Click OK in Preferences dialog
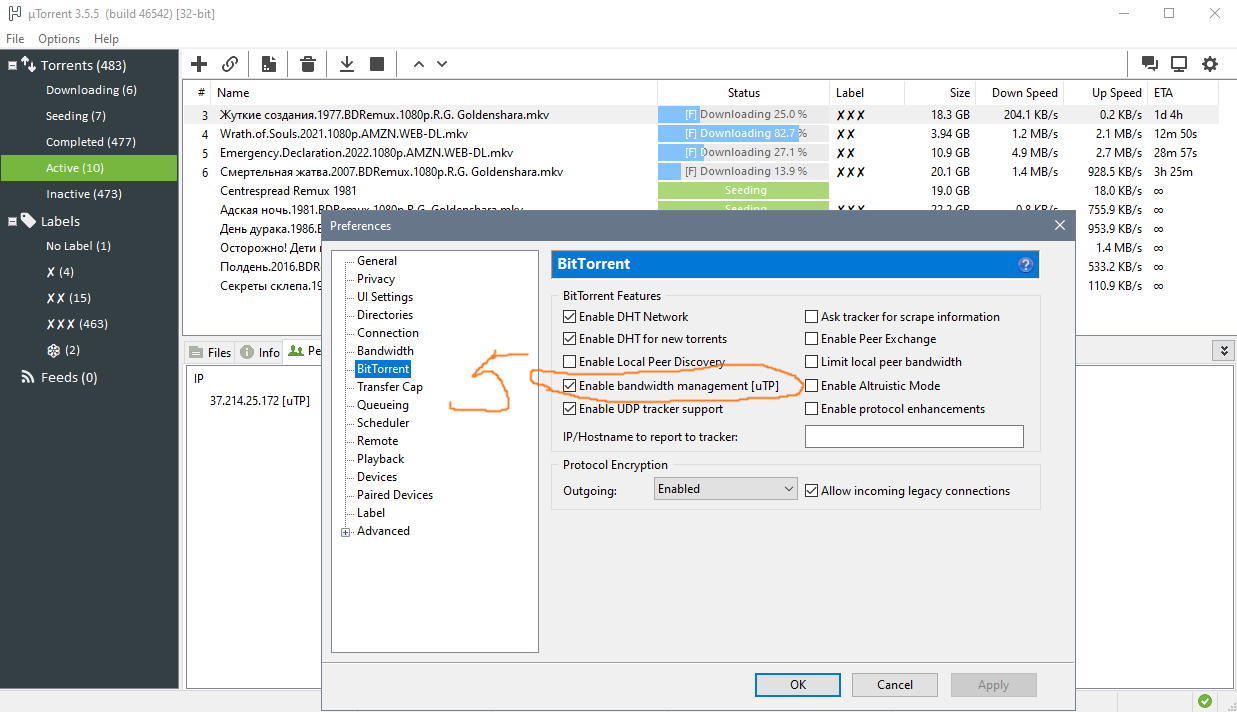 pyautogui.click(x=798, y=685)
